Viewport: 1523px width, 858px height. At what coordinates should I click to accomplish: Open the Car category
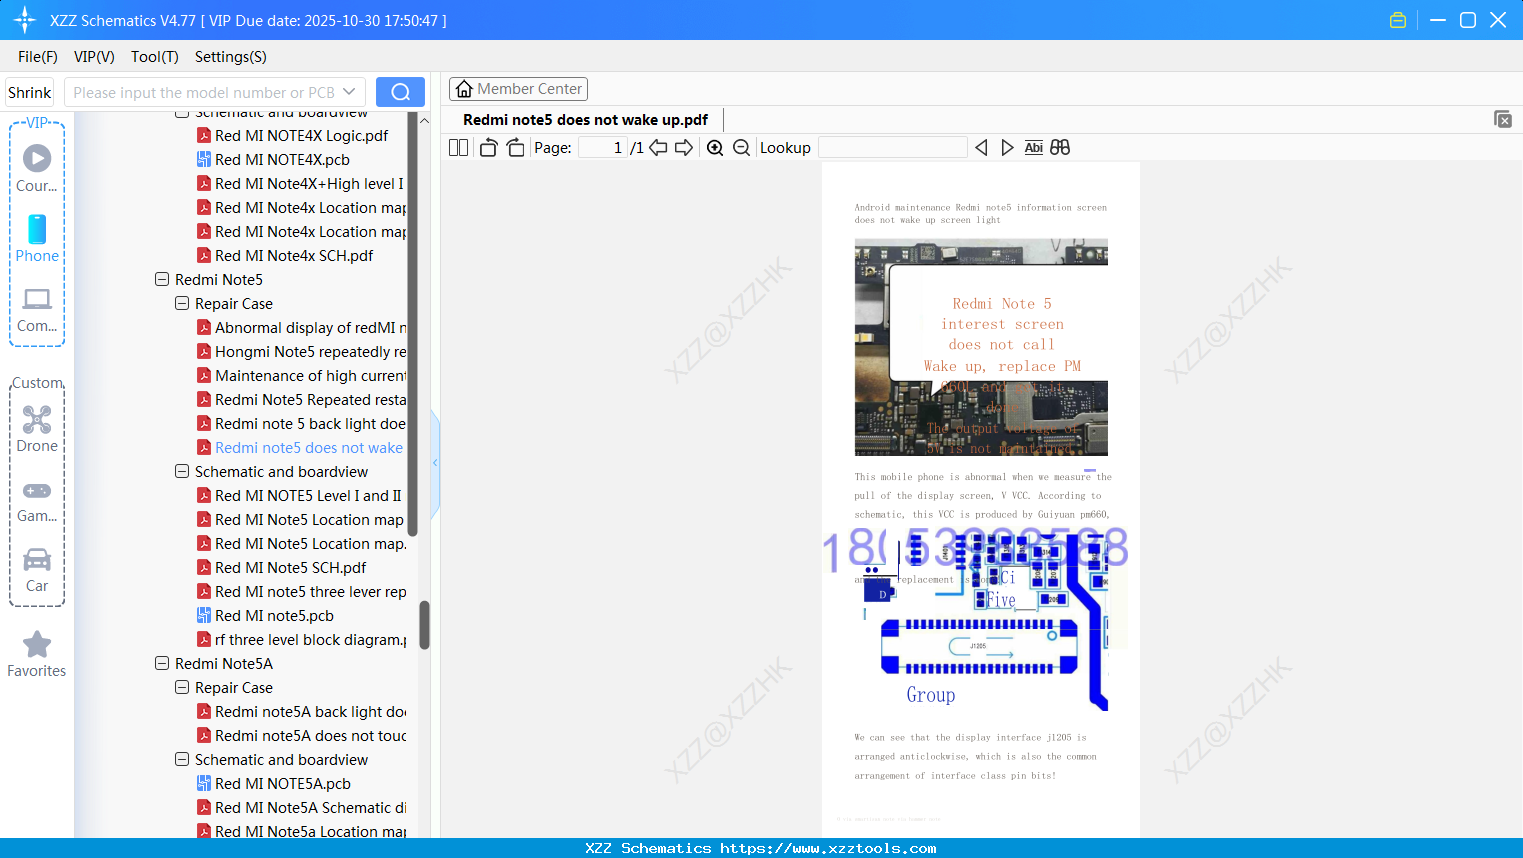click(x=37, y=570)
